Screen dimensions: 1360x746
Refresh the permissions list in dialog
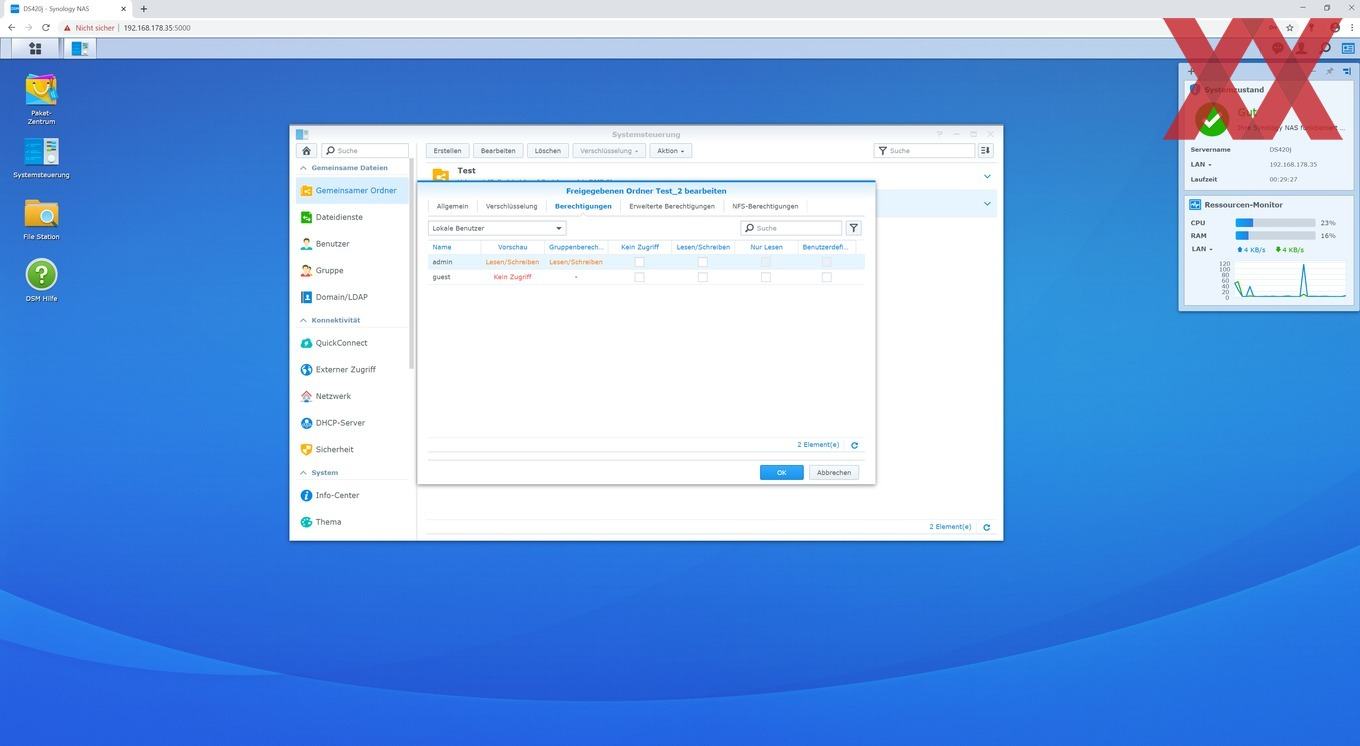point(854,445)
